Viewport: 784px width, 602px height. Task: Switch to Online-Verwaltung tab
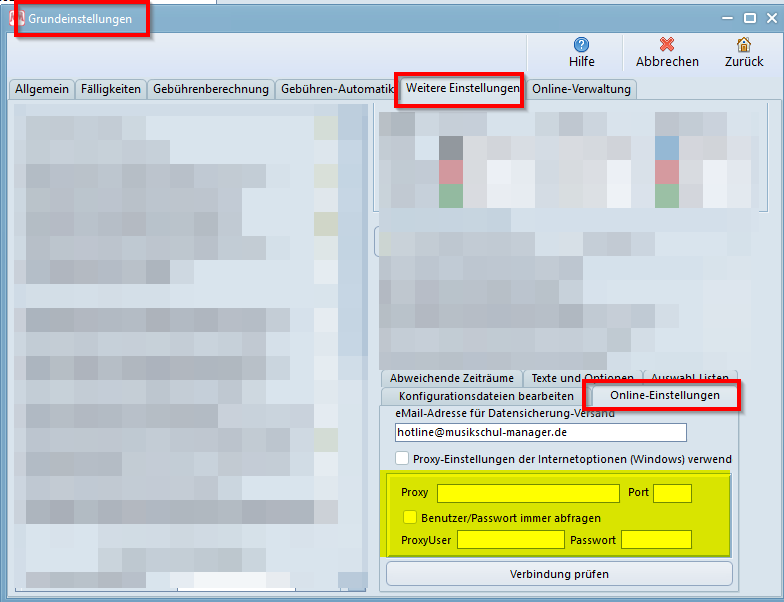[x=581, y=89]
